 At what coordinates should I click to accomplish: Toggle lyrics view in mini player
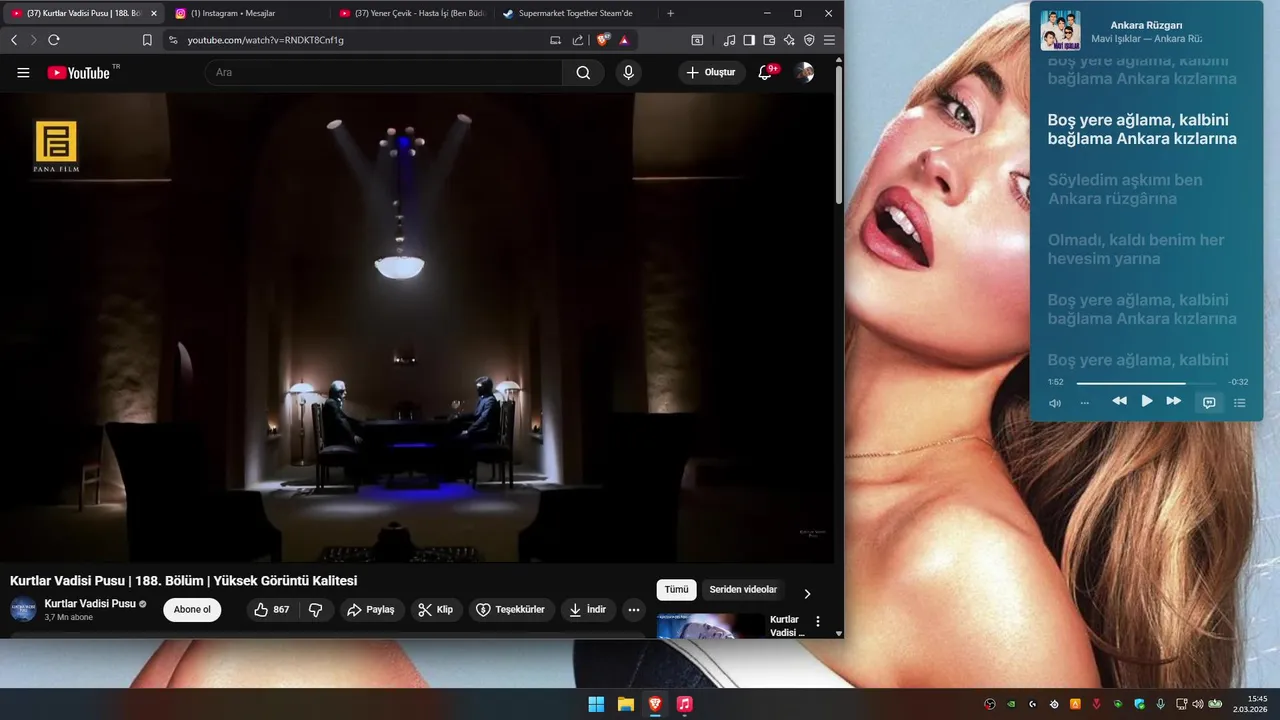[1209, 403]
